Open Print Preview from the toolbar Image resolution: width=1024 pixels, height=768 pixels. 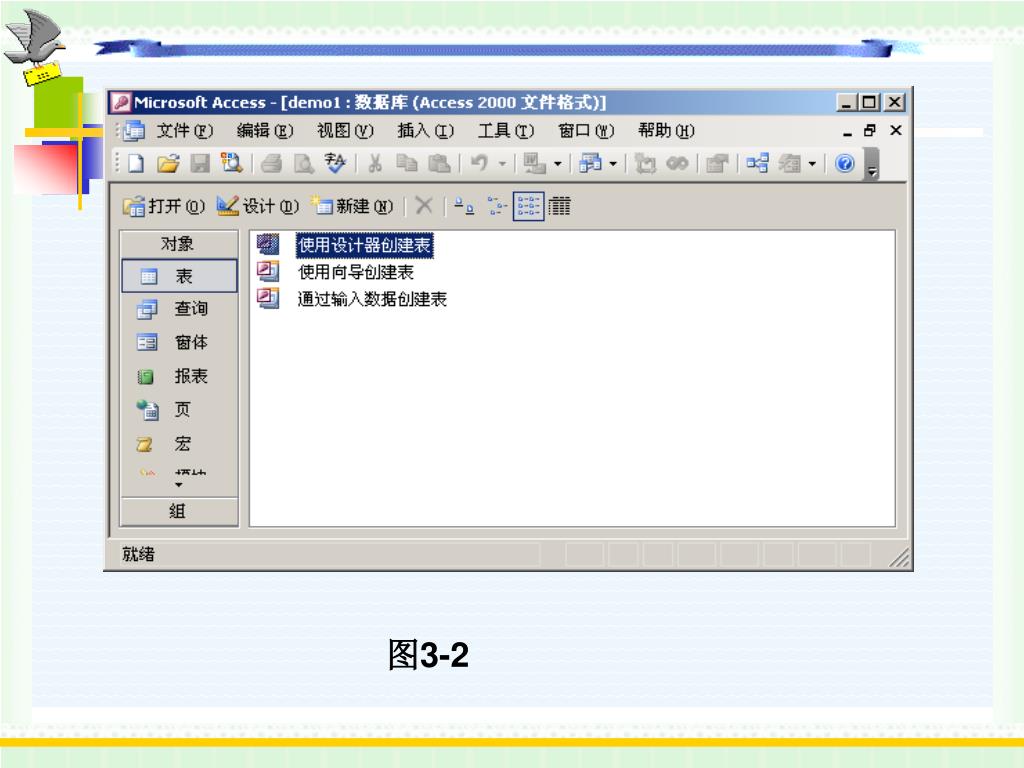click(304, 163)
